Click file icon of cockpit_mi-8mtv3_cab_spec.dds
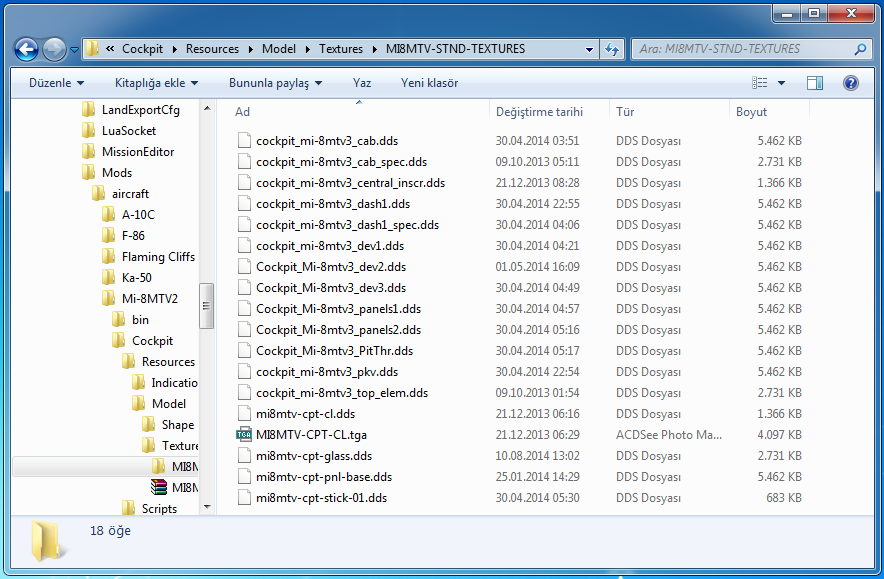This screenshot has width=884, height=579. [x=244, y=162]
